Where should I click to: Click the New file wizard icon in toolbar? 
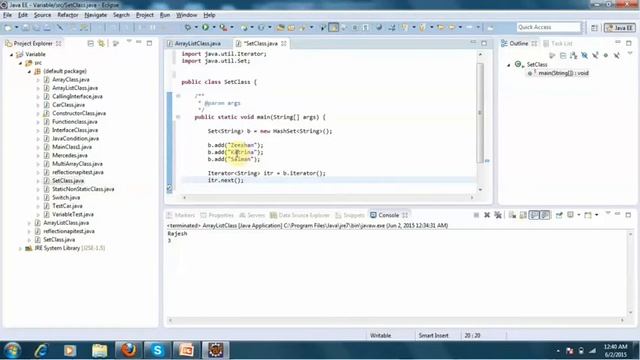click(8, 28)
